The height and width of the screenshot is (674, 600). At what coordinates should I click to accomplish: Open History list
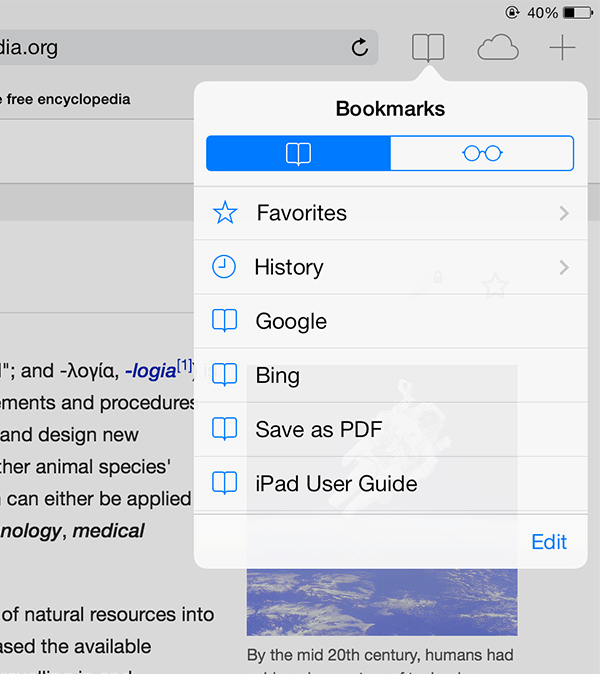point(390,267)
